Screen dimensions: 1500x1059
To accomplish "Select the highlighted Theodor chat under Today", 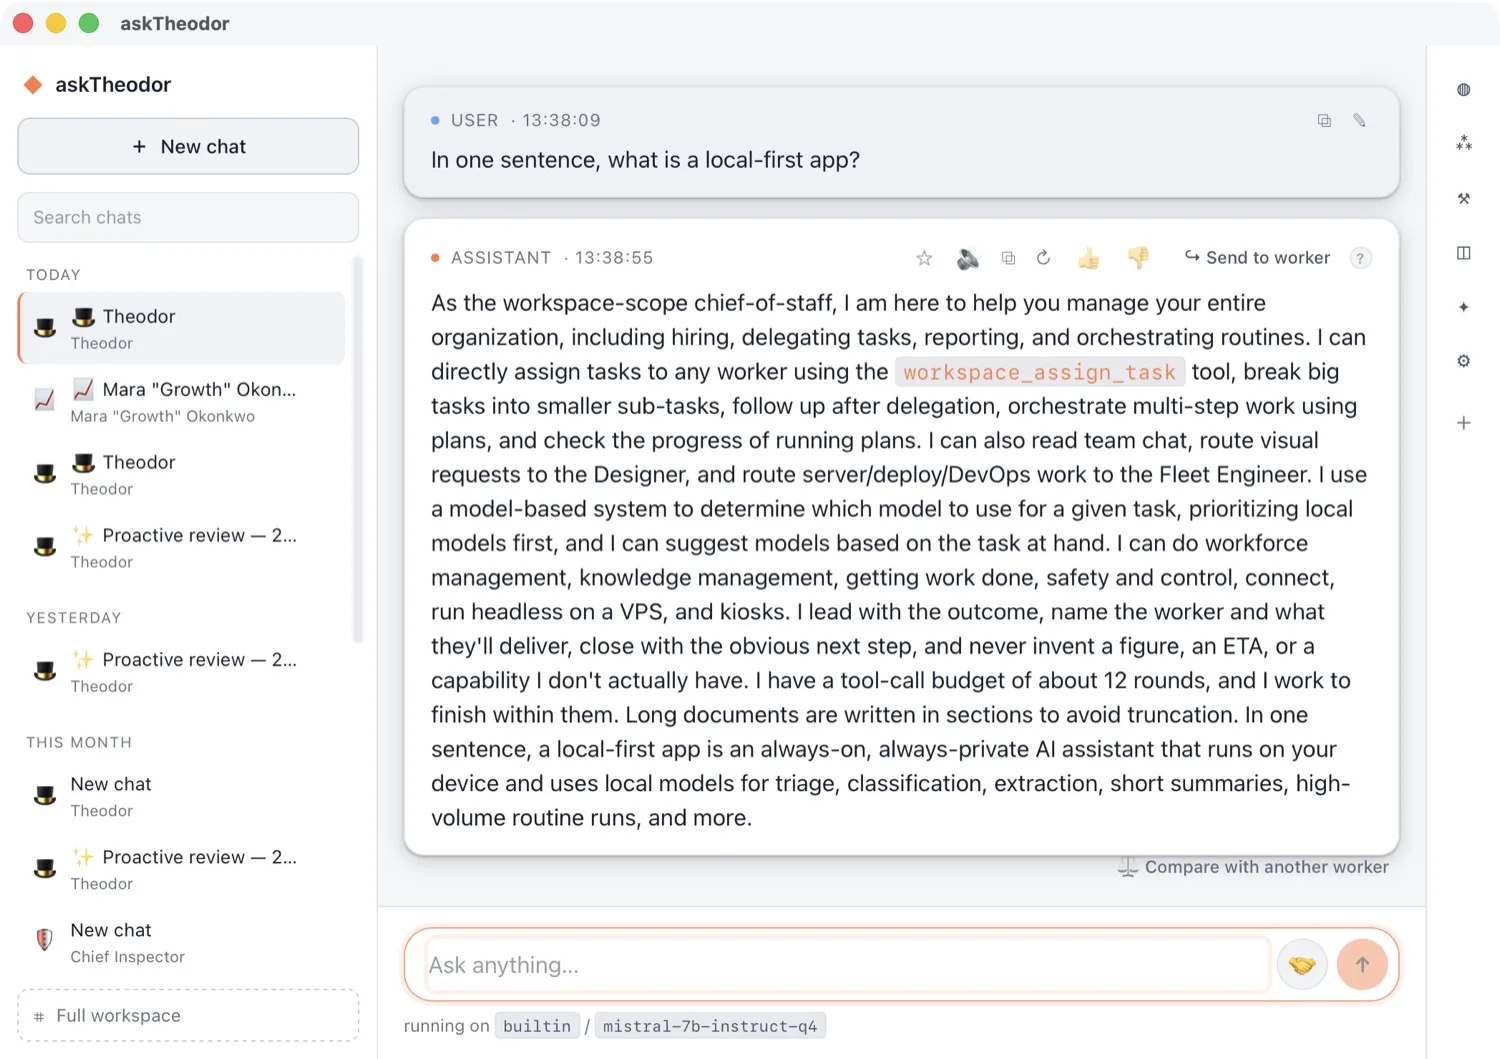I will coord(182,329).
